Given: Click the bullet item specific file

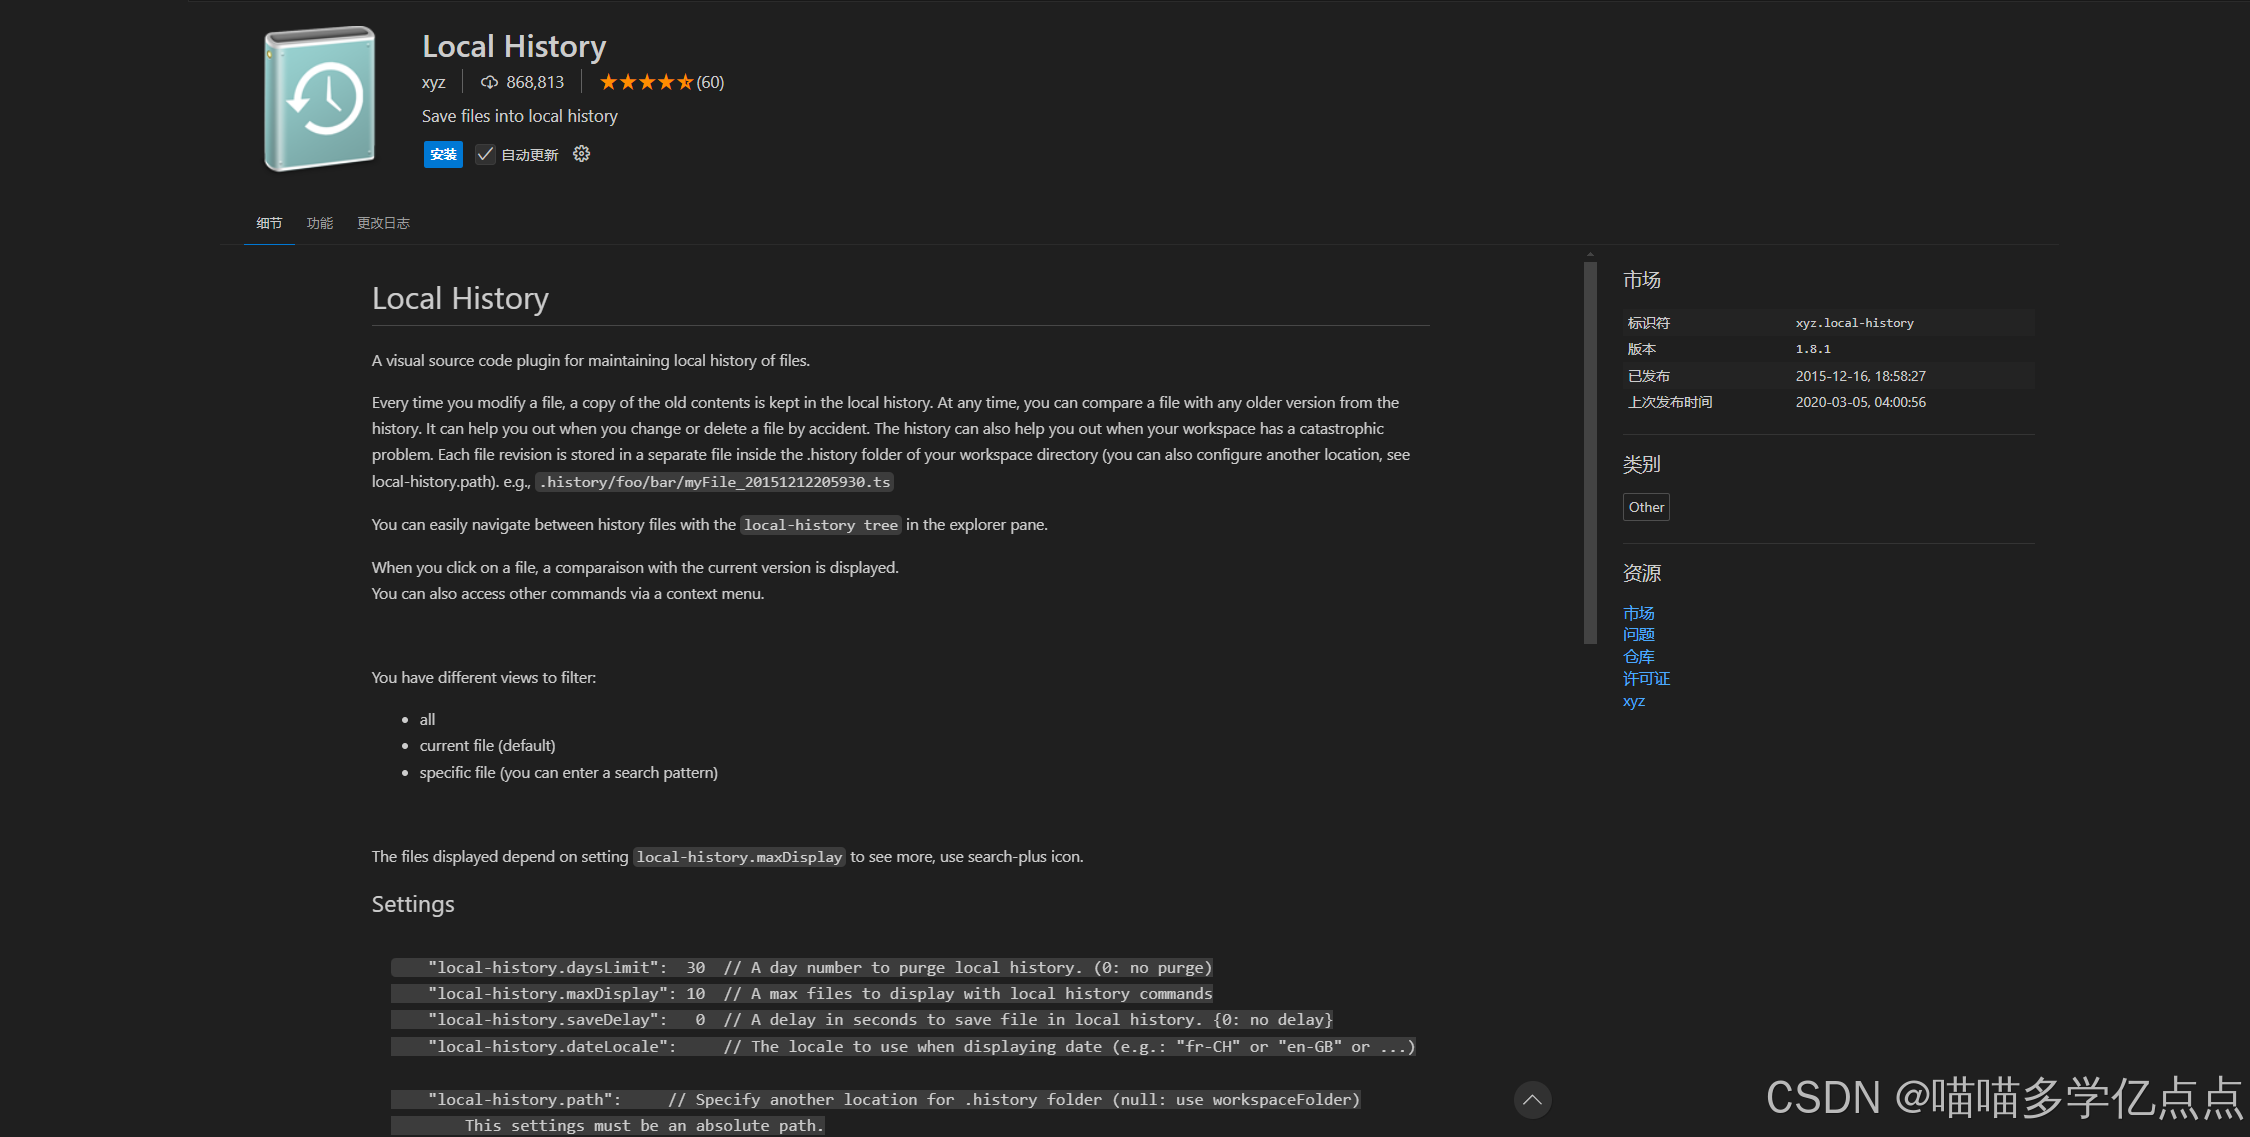Looking at the screenshot, I should (568, 773).
